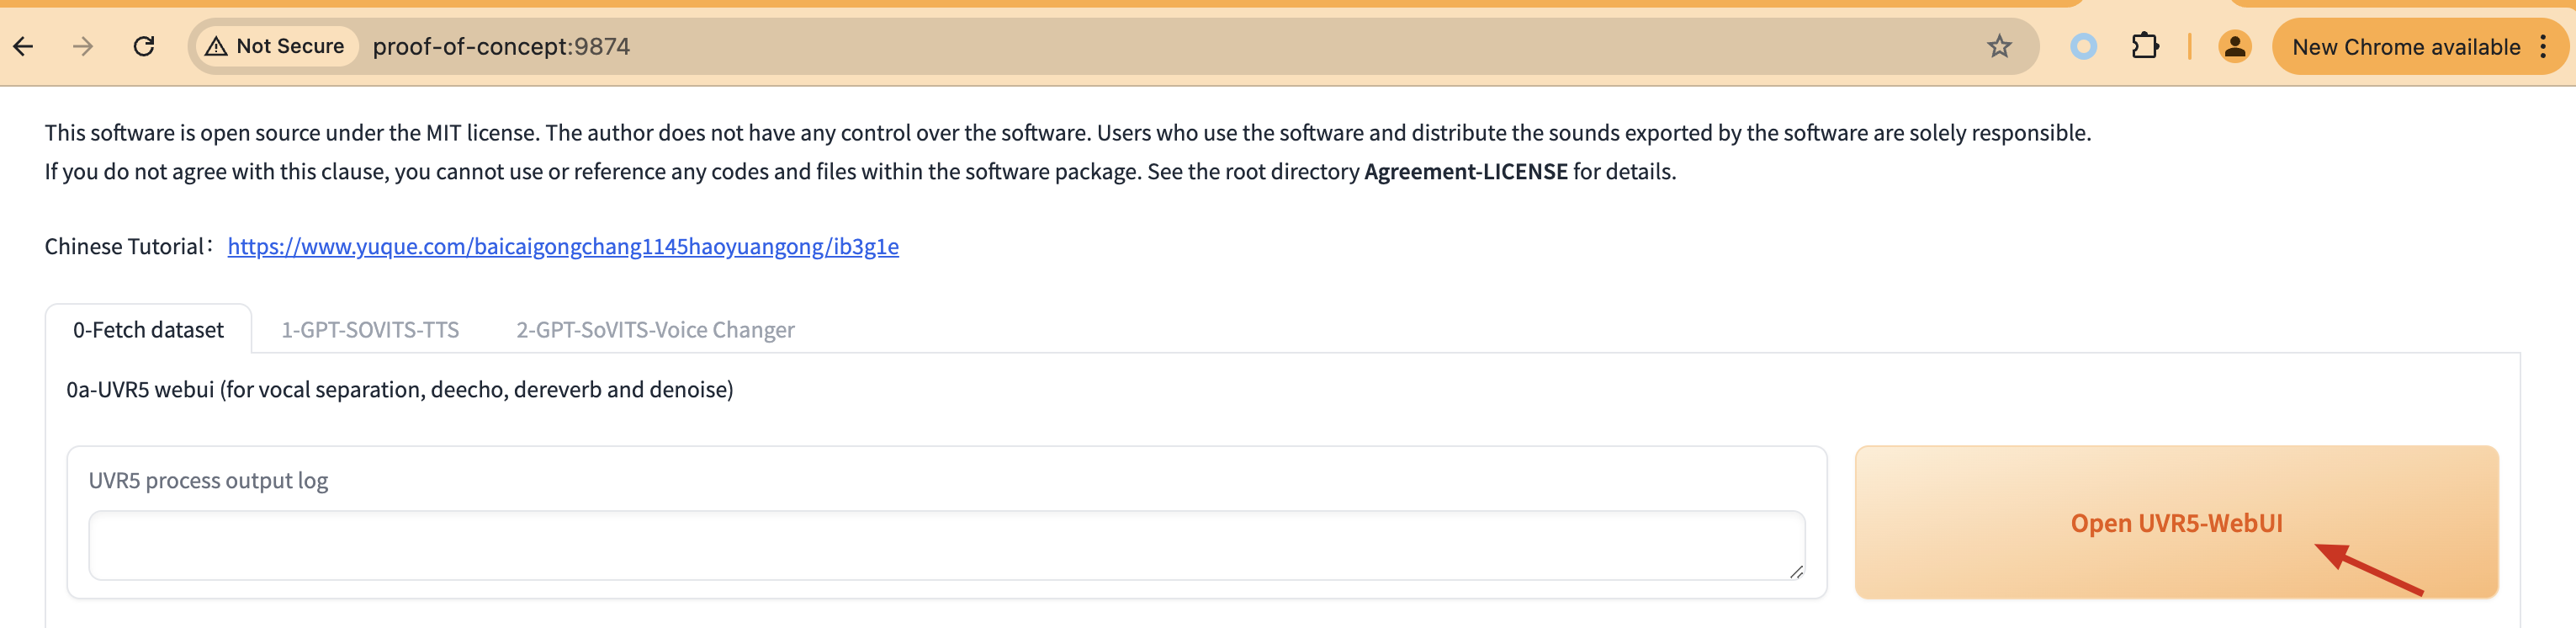Click the UVR5 process output log label
Image resolution: width=2576 pixels, height=628 pixels.
[208, 481]
